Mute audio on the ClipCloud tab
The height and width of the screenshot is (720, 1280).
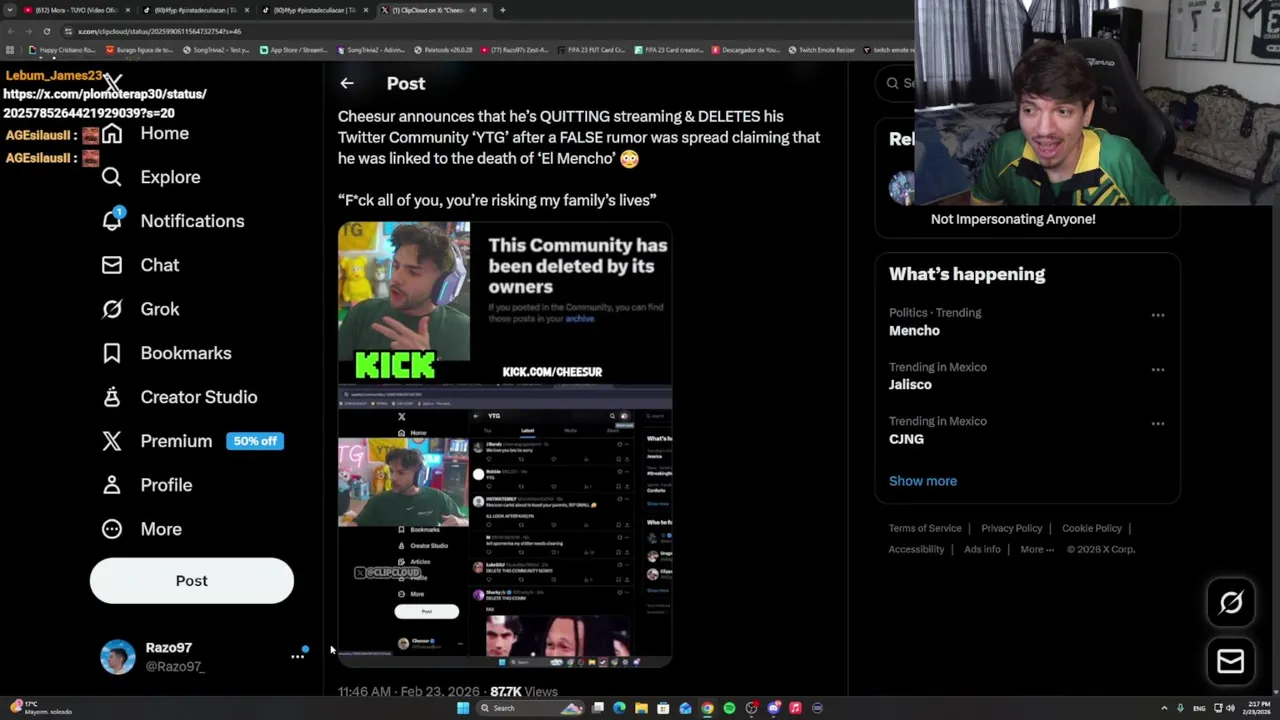point(472,10)
